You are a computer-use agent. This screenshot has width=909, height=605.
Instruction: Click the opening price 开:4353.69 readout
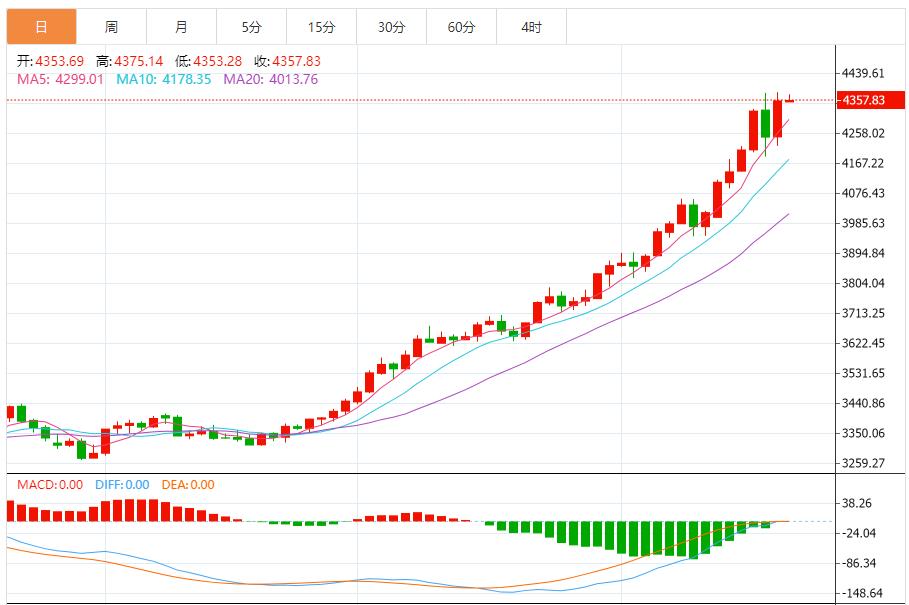(51, 61)
